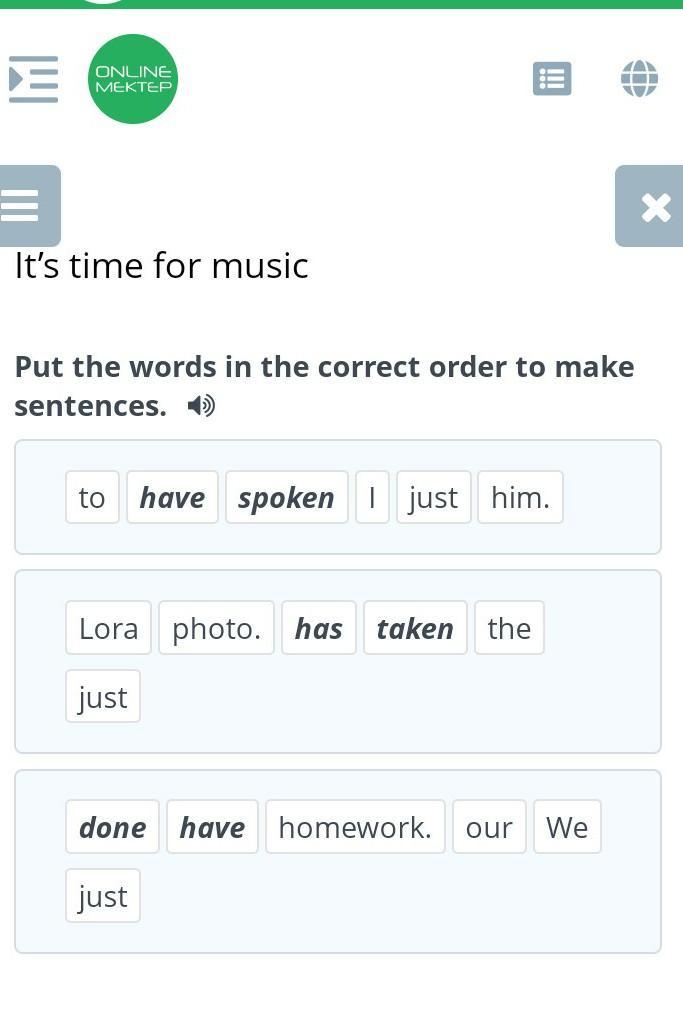Pick the 'our' word tile
The height and width of the screenshot is (1019, 683).
tap(489, 827)
